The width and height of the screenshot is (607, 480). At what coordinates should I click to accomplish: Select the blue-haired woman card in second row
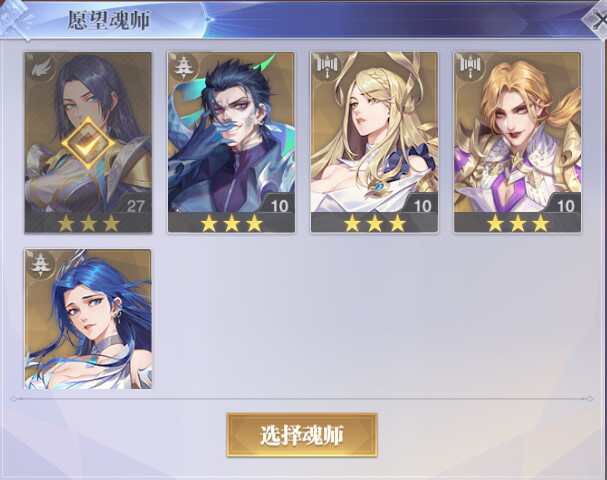point(88,319)
